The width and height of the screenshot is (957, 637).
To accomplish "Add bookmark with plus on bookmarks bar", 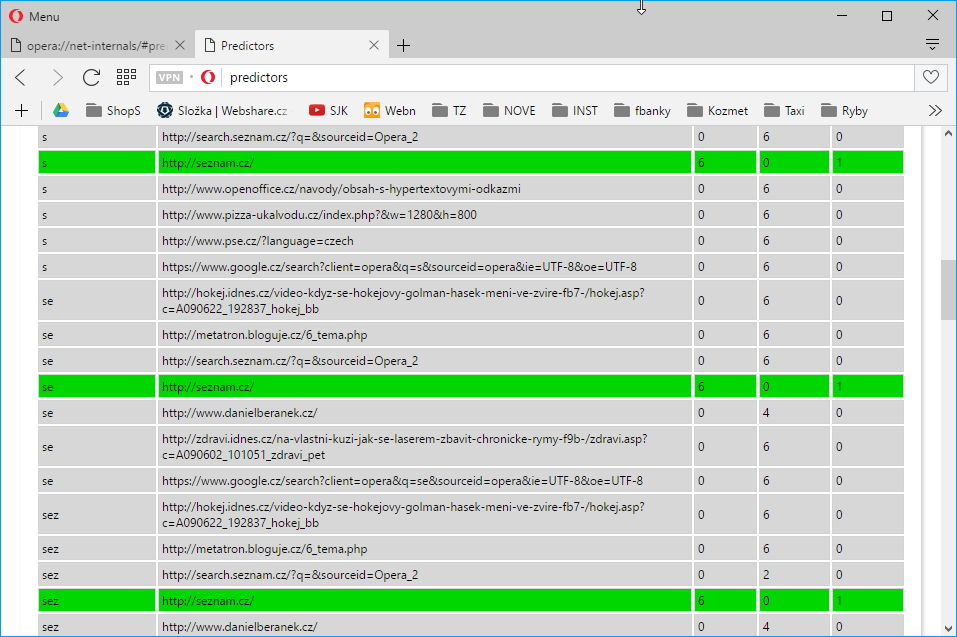I will [21, 110].
